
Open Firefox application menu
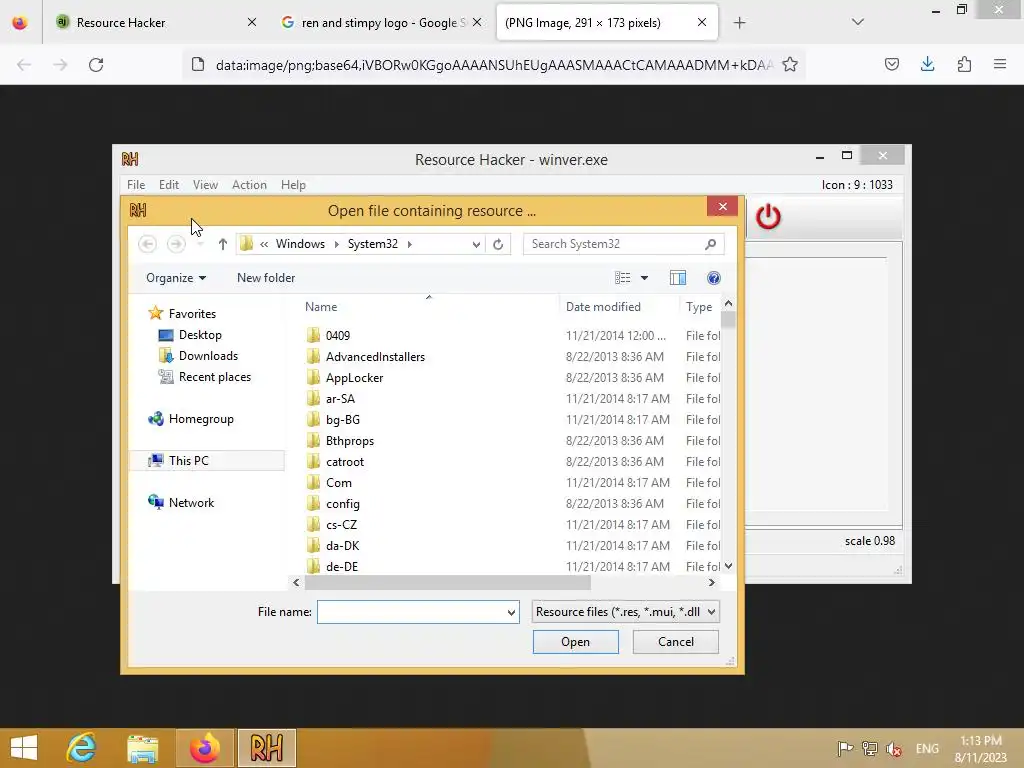[1000, 64]
